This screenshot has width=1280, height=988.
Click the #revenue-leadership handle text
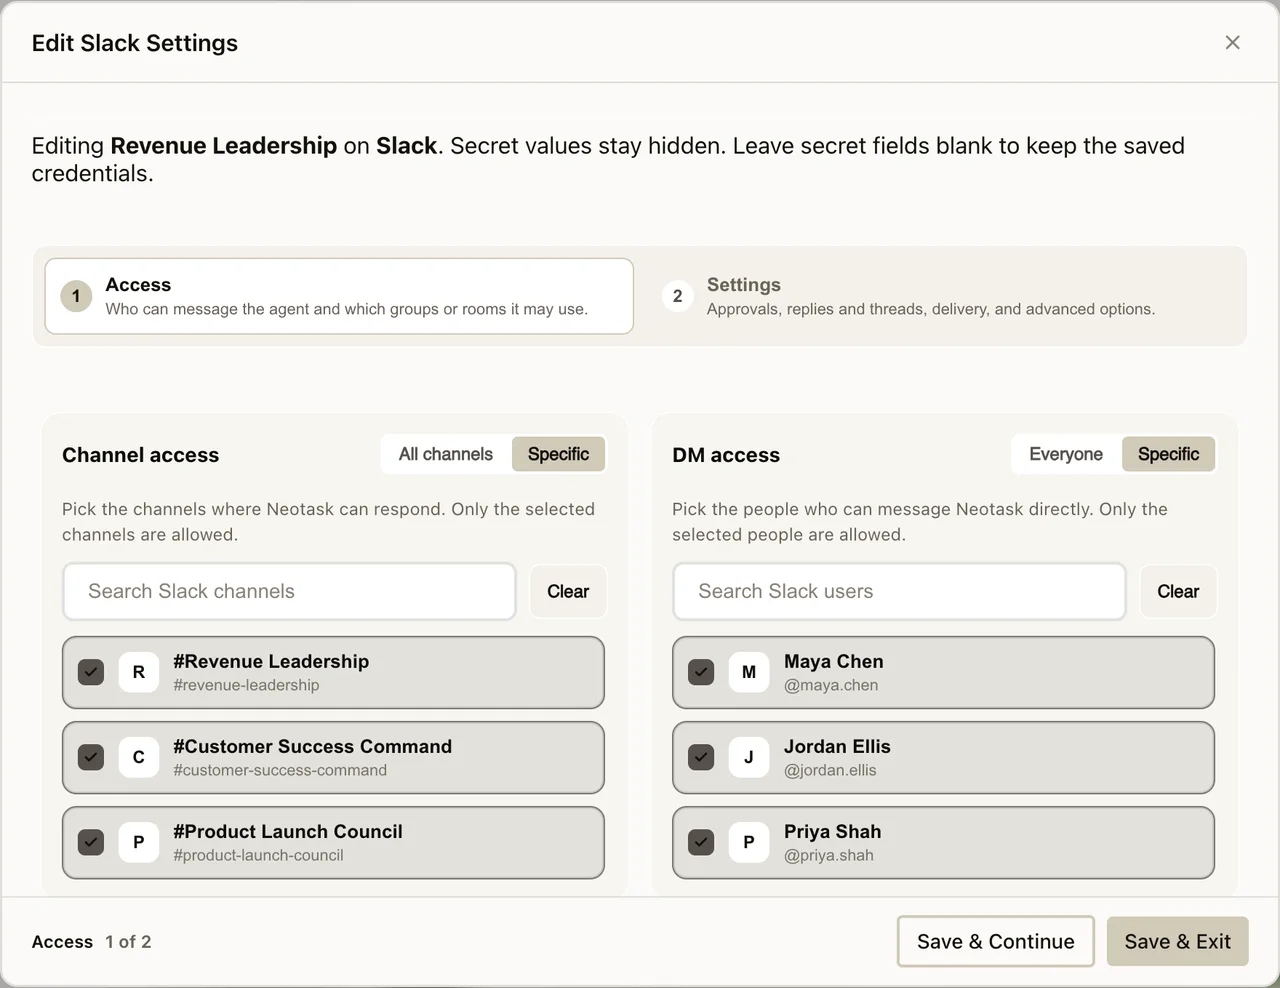246,685
